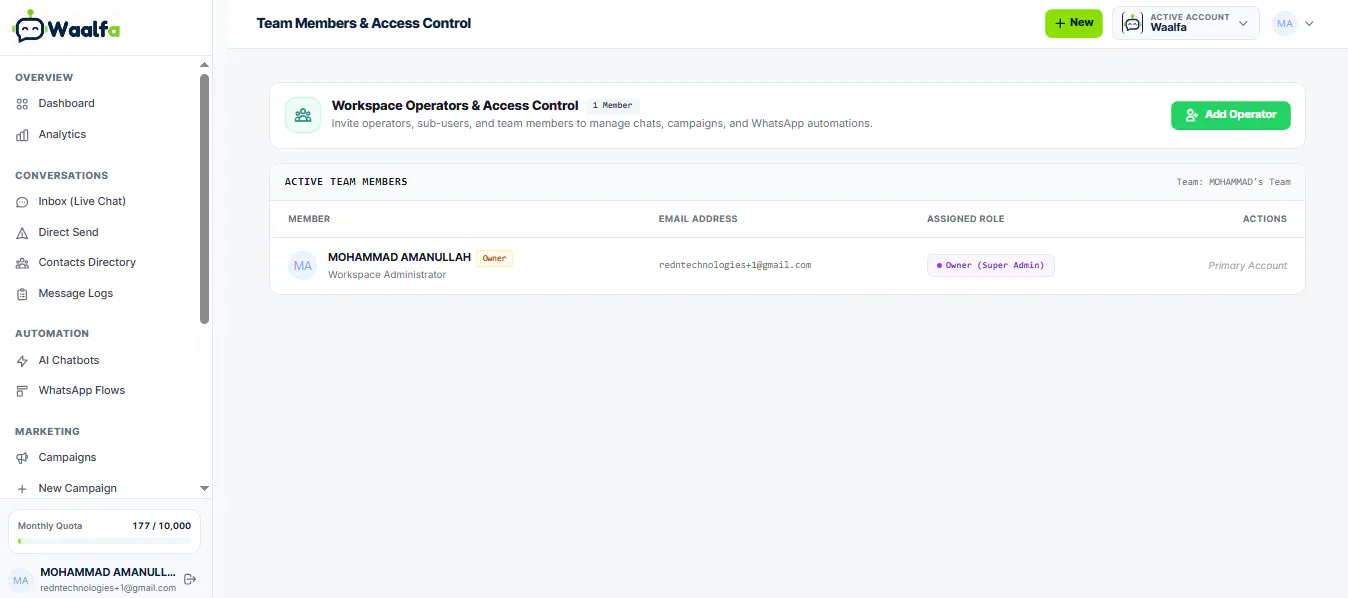Click the EMAIL ADDRESS column header
Viewport: 1348px width, 598px height.
[x=698, y=219]
